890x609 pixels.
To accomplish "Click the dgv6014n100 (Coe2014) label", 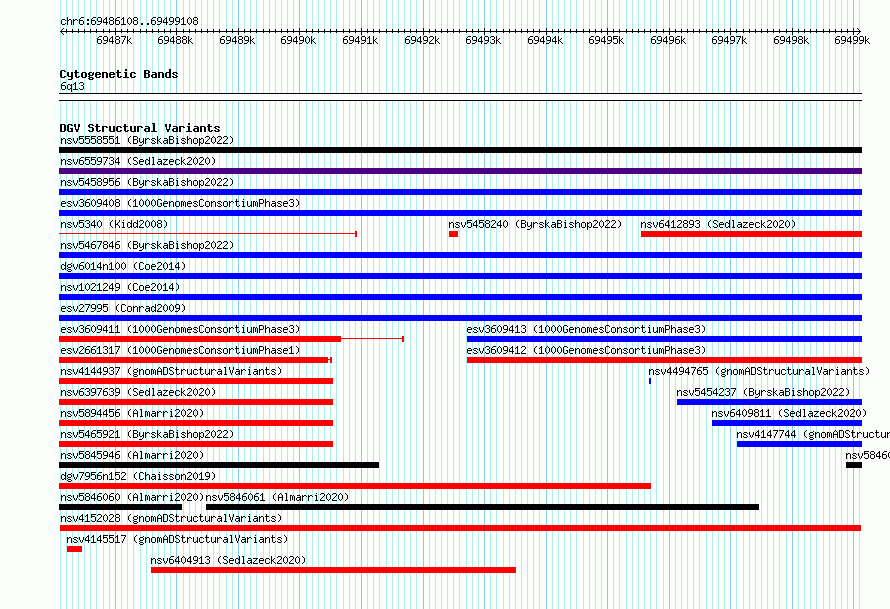I will pos(123,266).
